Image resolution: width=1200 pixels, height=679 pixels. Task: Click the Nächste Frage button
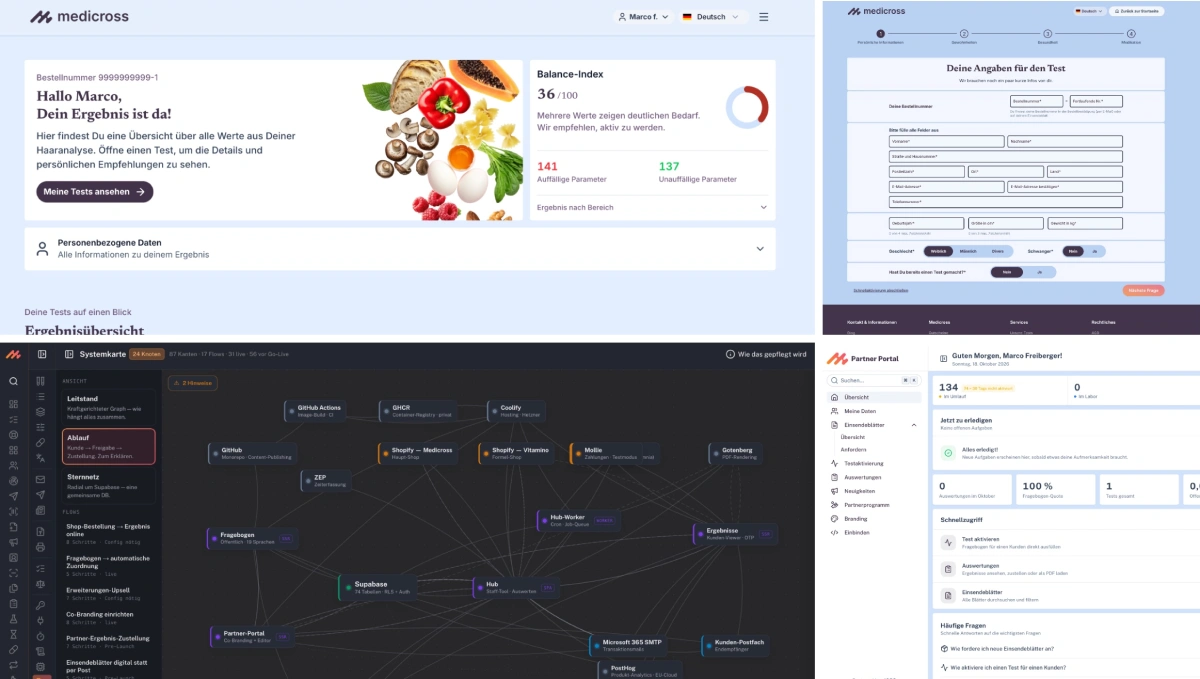coord(1143,290)
